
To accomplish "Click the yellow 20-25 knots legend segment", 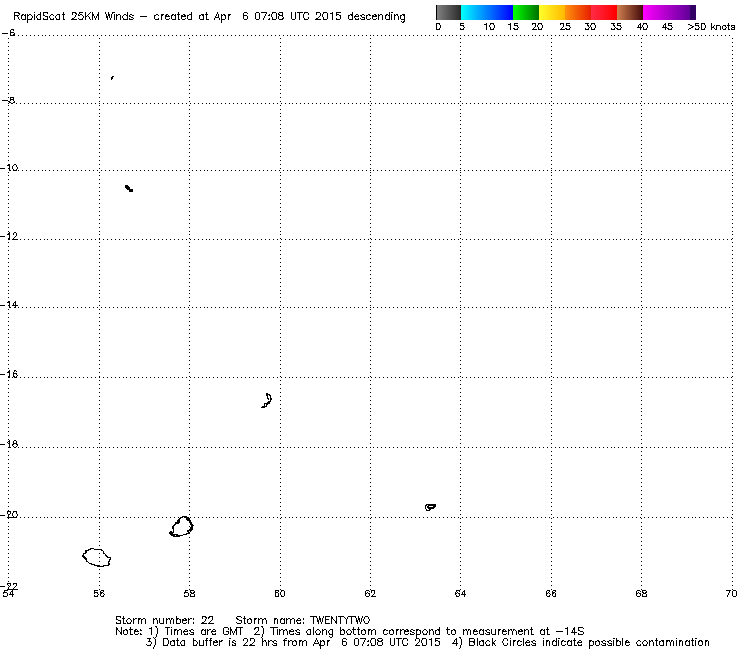I will click(x=552, y=12).
